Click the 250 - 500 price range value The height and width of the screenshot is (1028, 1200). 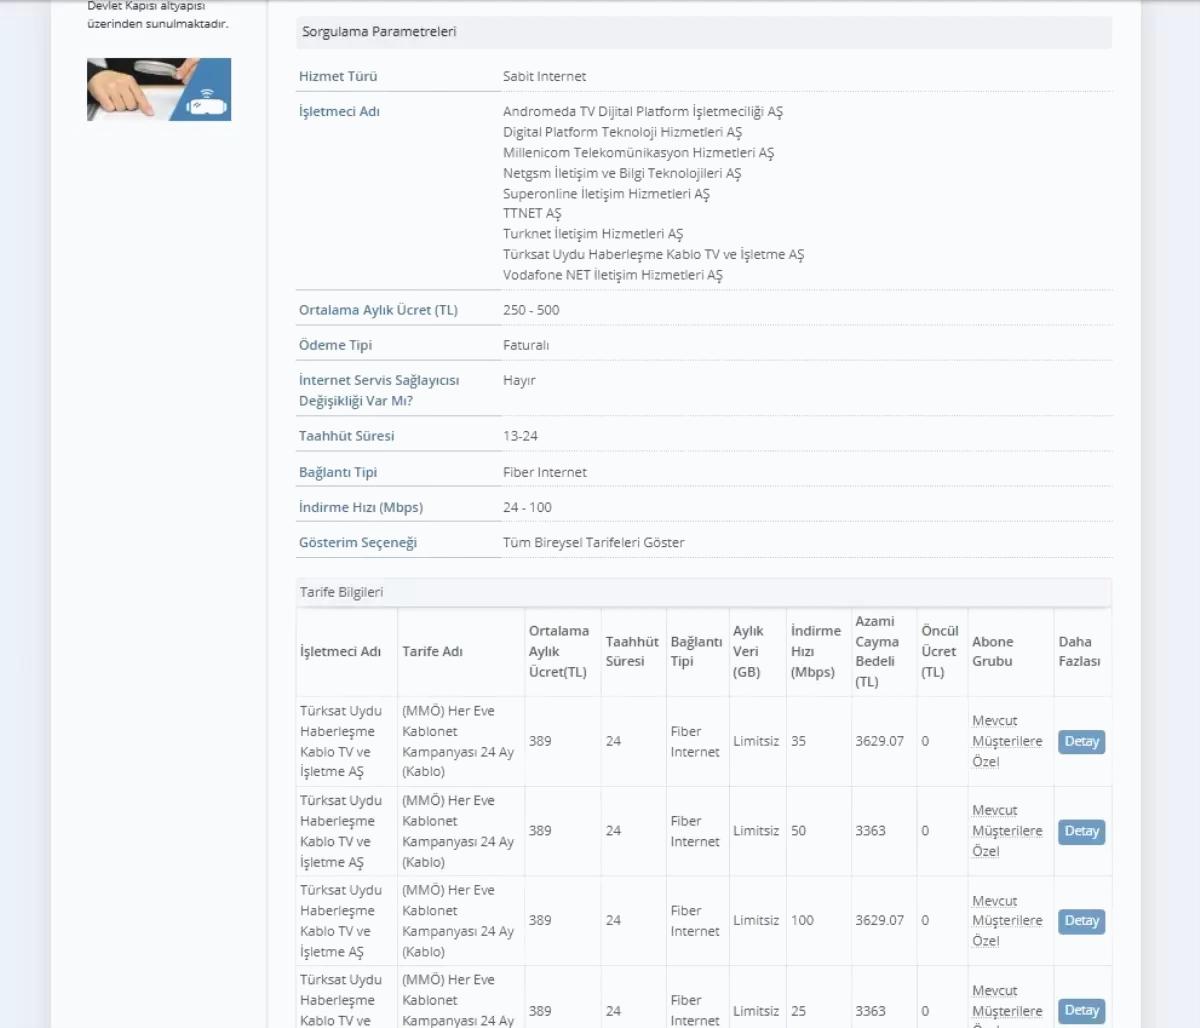[531, 310]
